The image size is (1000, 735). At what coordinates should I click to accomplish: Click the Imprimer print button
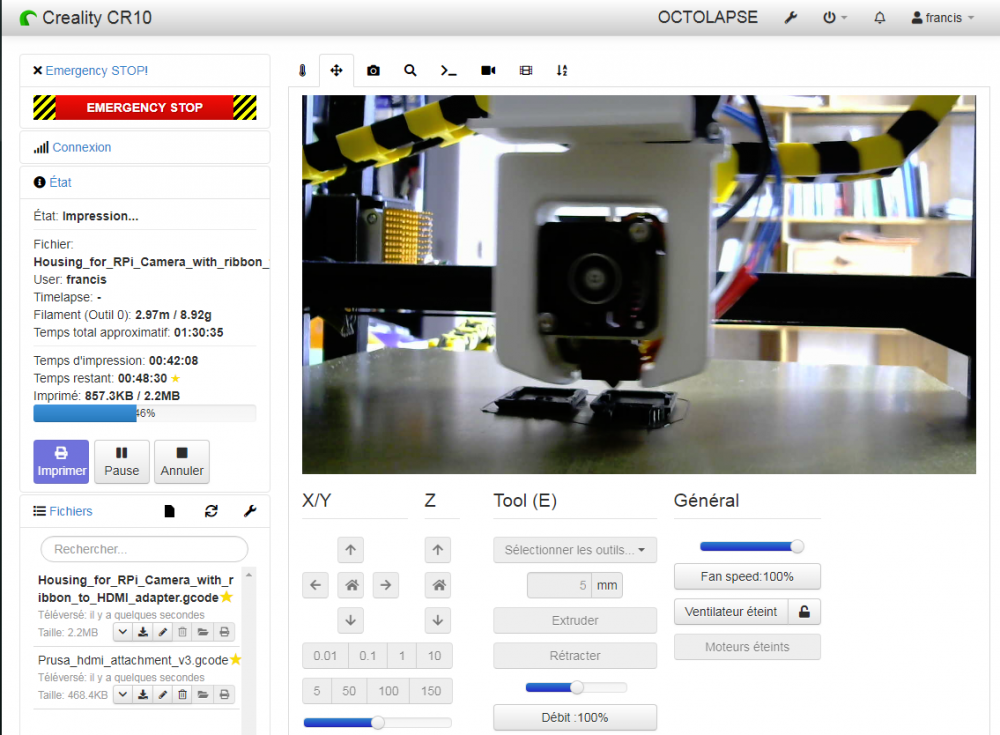pos(61,461)
